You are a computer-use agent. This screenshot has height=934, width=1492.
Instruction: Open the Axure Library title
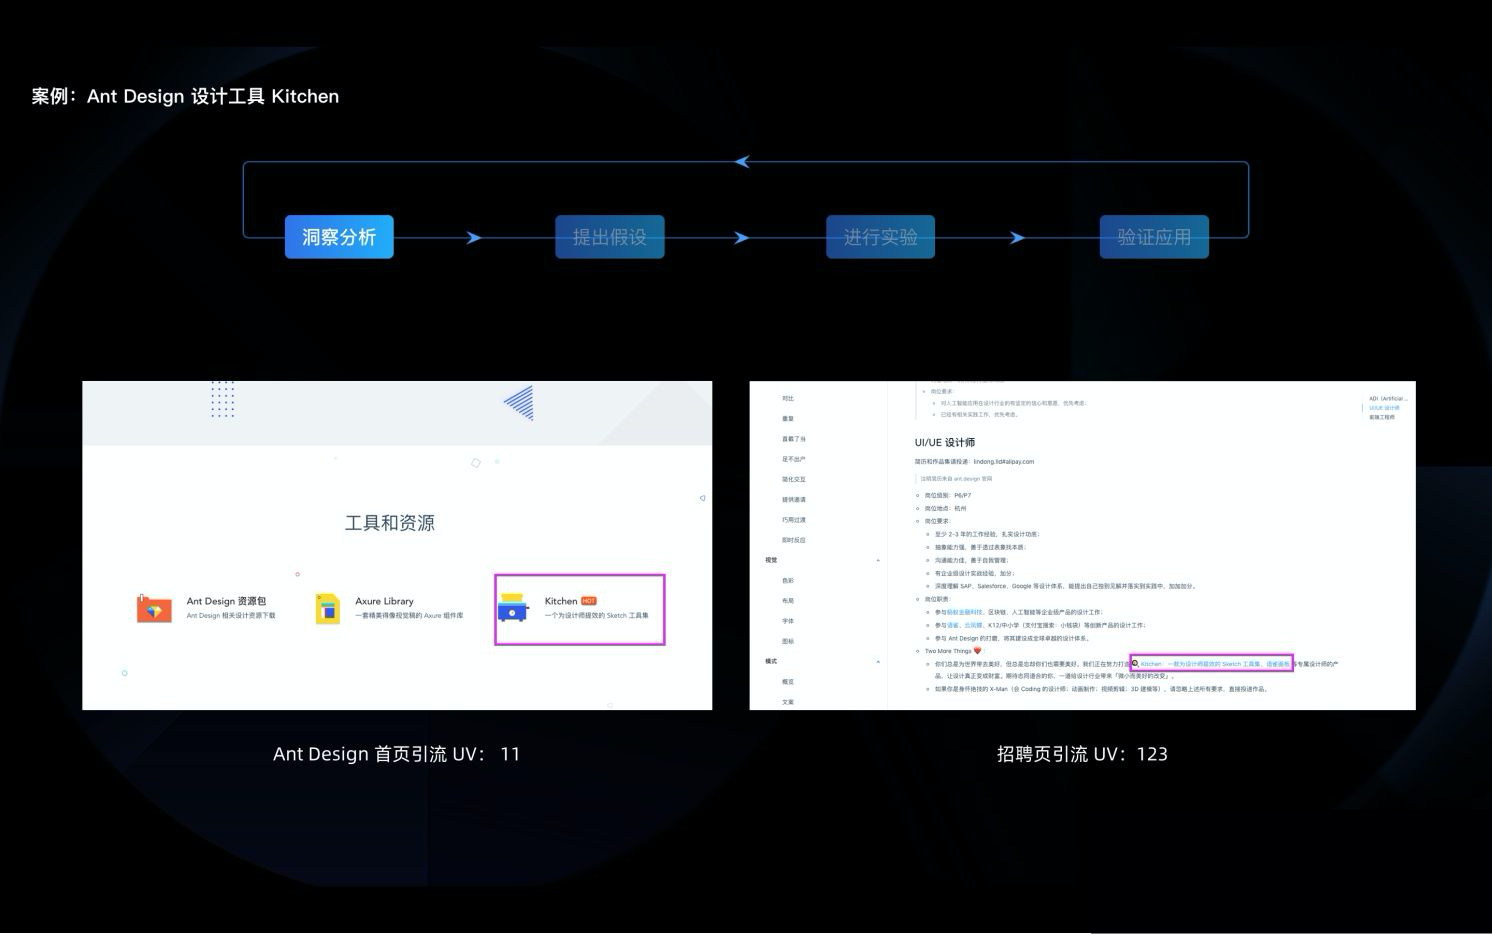384,601
